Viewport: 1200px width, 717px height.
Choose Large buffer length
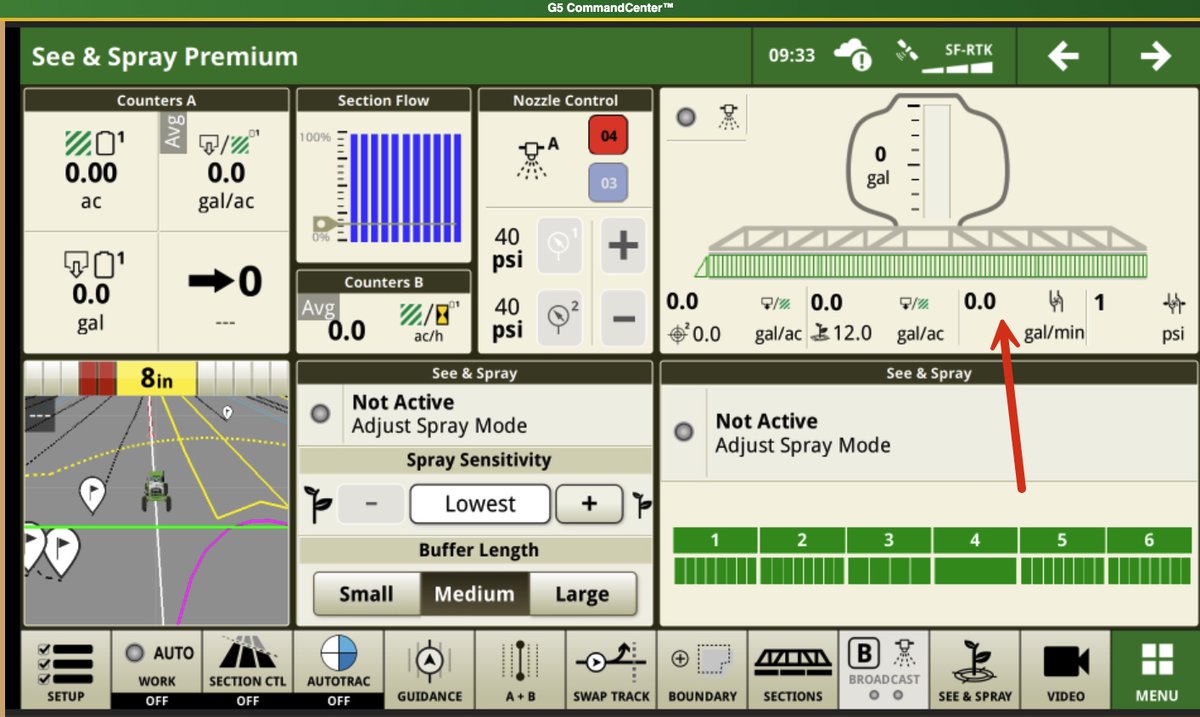point(582,594)
